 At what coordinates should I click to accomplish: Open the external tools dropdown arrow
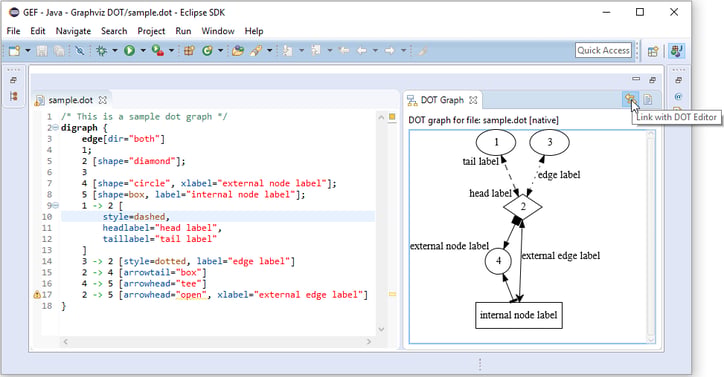[171, 50]
